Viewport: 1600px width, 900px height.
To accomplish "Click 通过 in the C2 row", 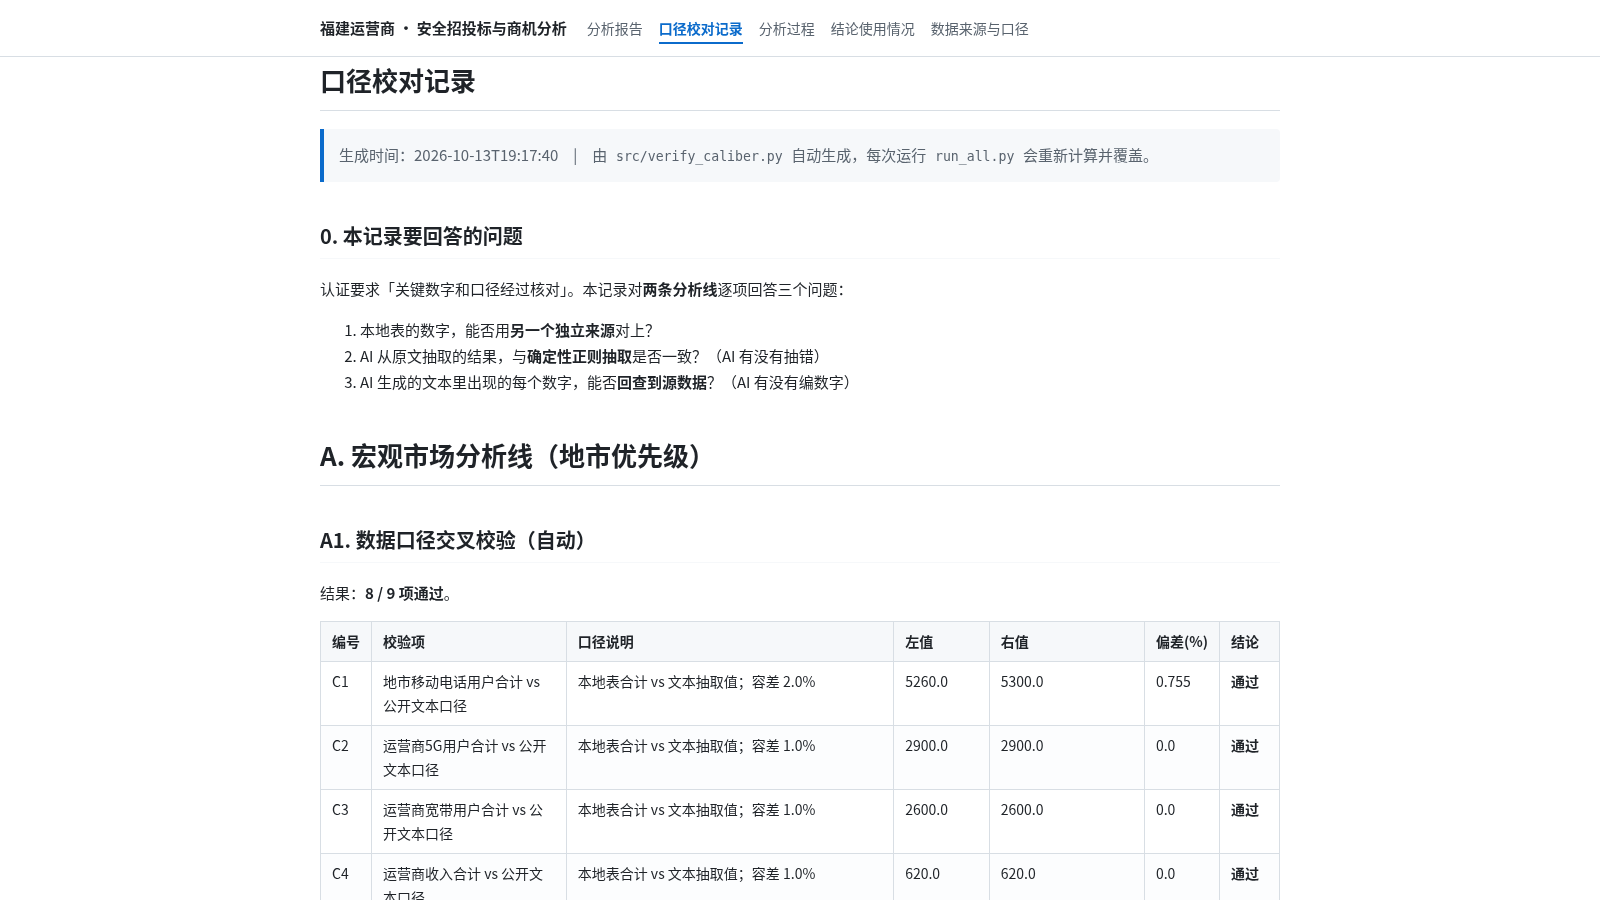I will click(x=1245, y=746).
